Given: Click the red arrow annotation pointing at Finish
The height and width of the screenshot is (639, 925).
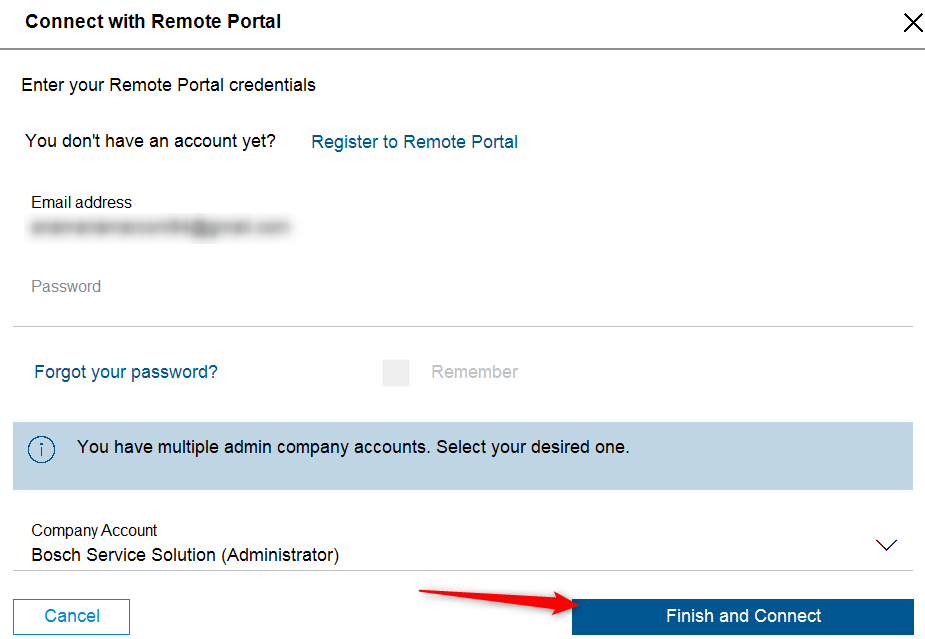Looking at the screenshot, I should point(498,601).
